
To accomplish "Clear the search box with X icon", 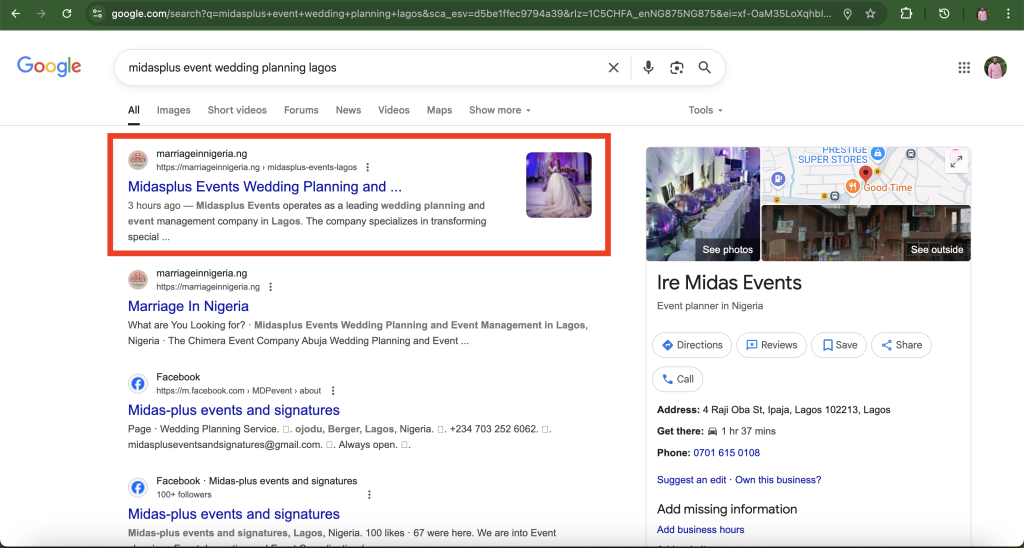I will pos(613,67).
